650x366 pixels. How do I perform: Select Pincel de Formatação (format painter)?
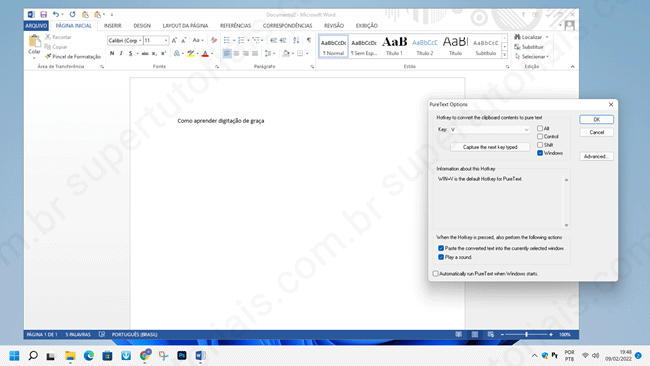pos(73,56)
